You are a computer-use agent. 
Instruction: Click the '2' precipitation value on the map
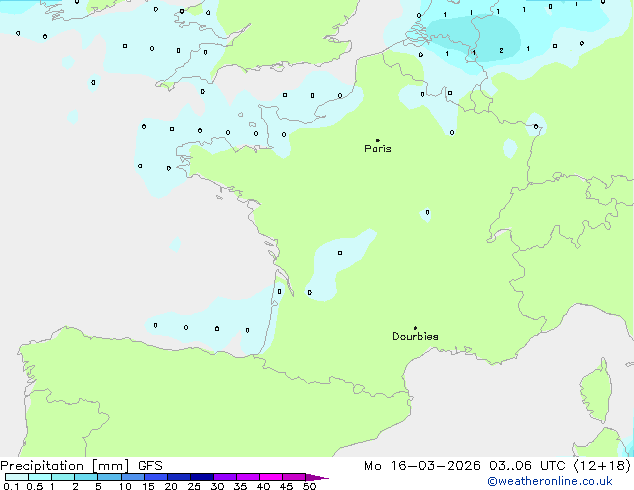coord(501,51)
